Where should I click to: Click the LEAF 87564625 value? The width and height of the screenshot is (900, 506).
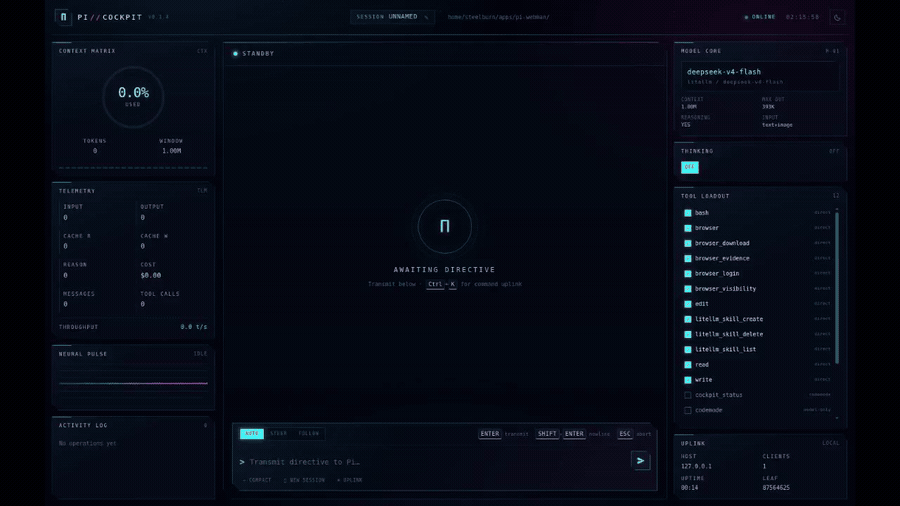(776, 488)
